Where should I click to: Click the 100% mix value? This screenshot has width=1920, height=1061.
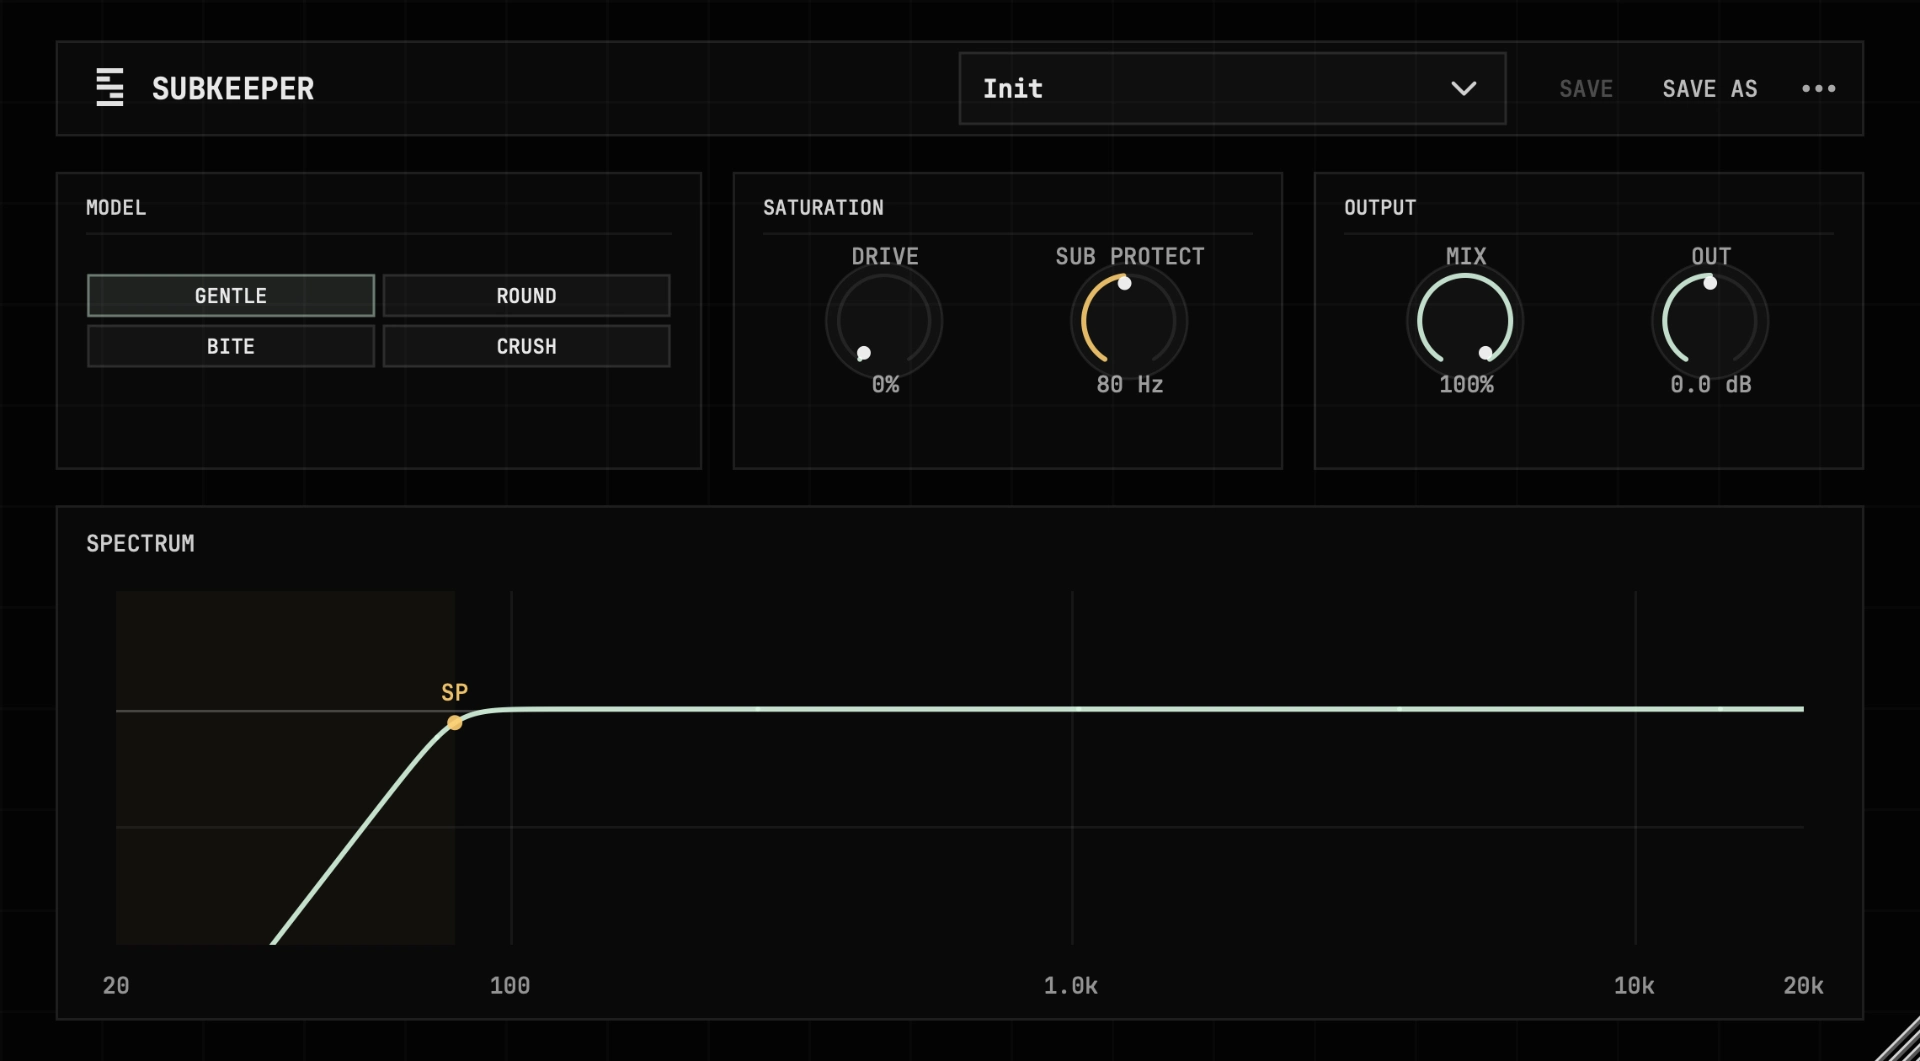[1466, 385]
